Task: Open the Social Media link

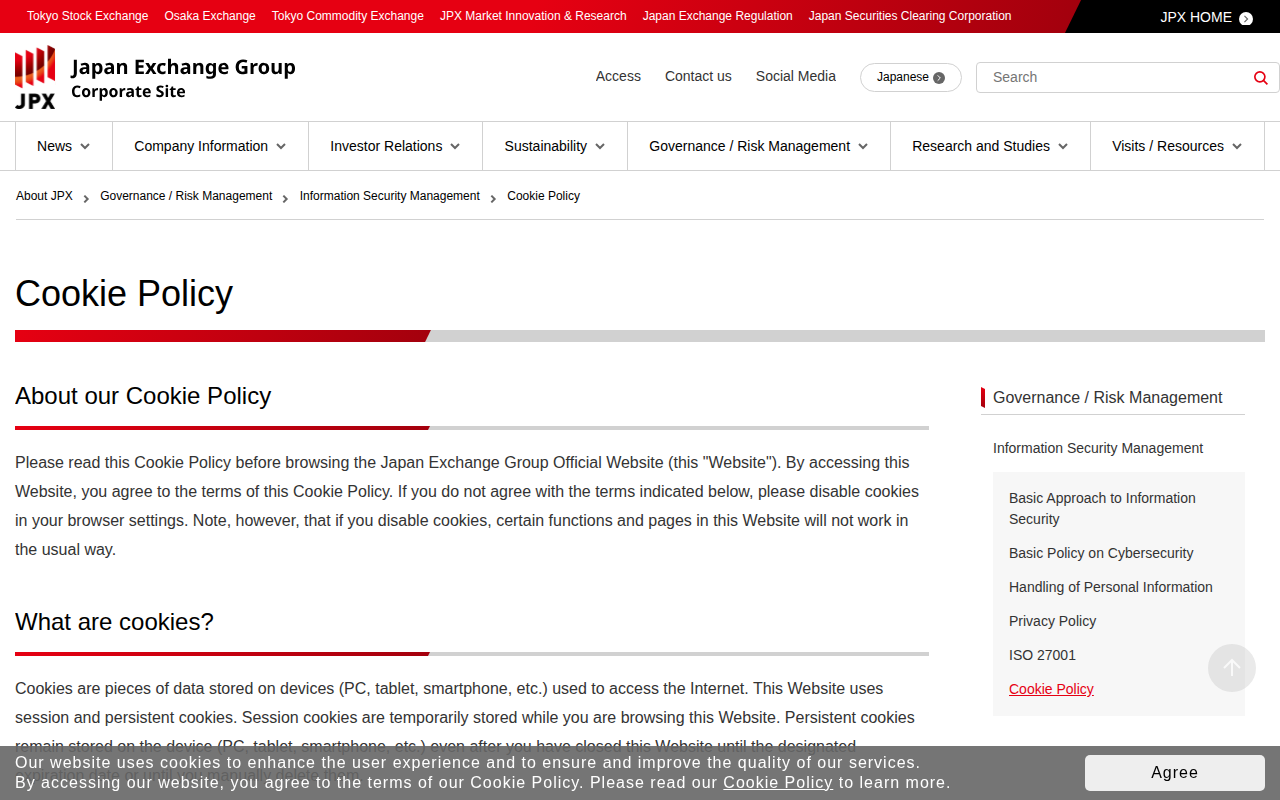Action: (796, 76)
